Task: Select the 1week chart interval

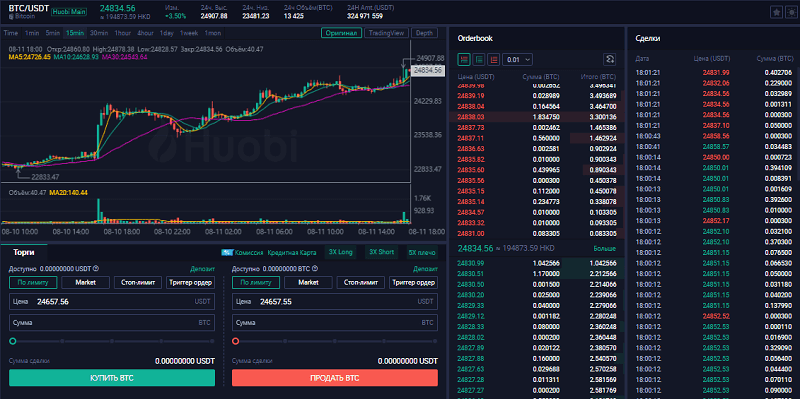Action: point(189,33)
